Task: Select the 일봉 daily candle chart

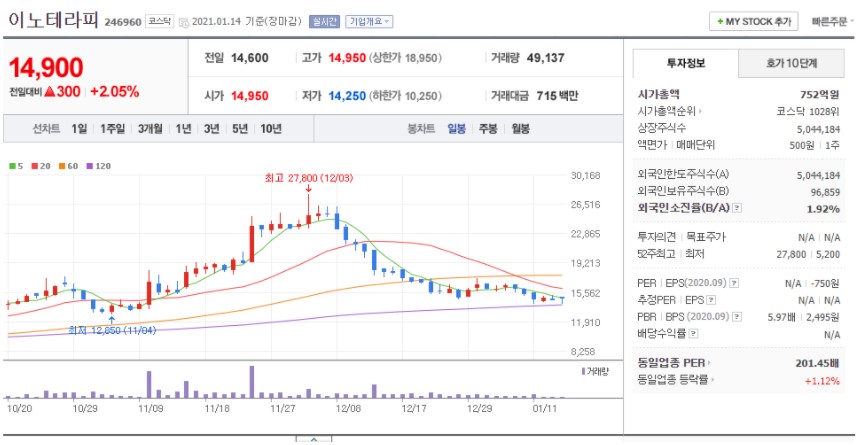Action: pos(456,128)
